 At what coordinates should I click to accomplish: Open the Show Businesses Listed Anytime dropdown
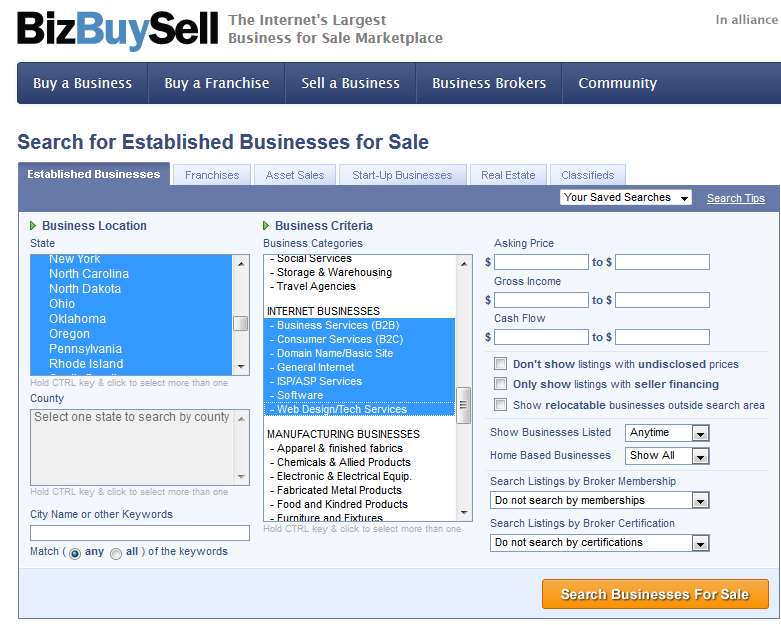pyautogui.click(x=667, y=433)
